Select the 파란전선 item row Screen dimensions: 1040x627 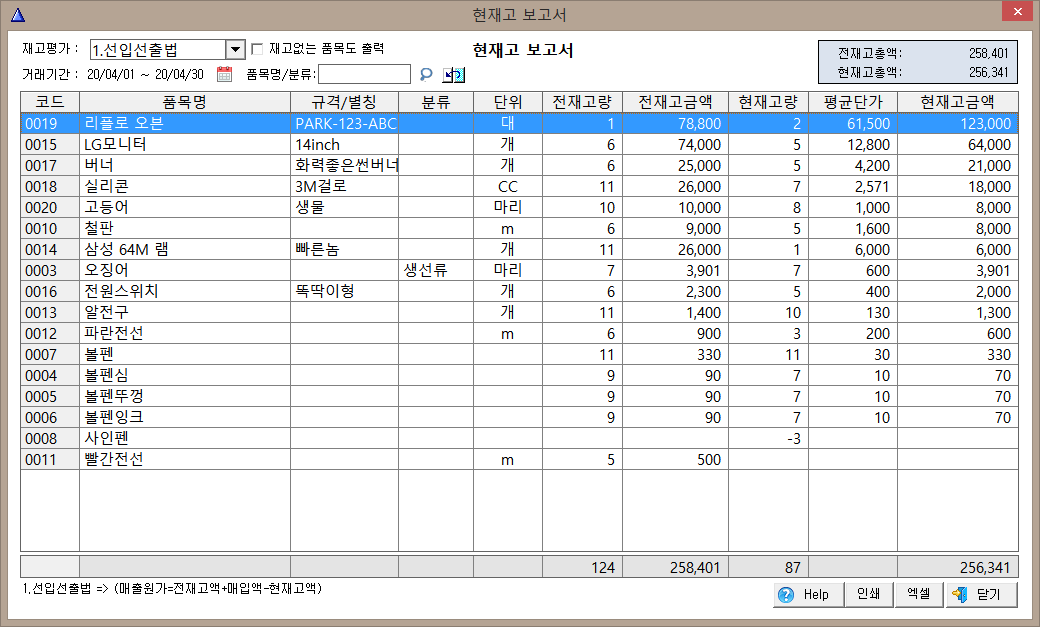click(x=519, y=334)
